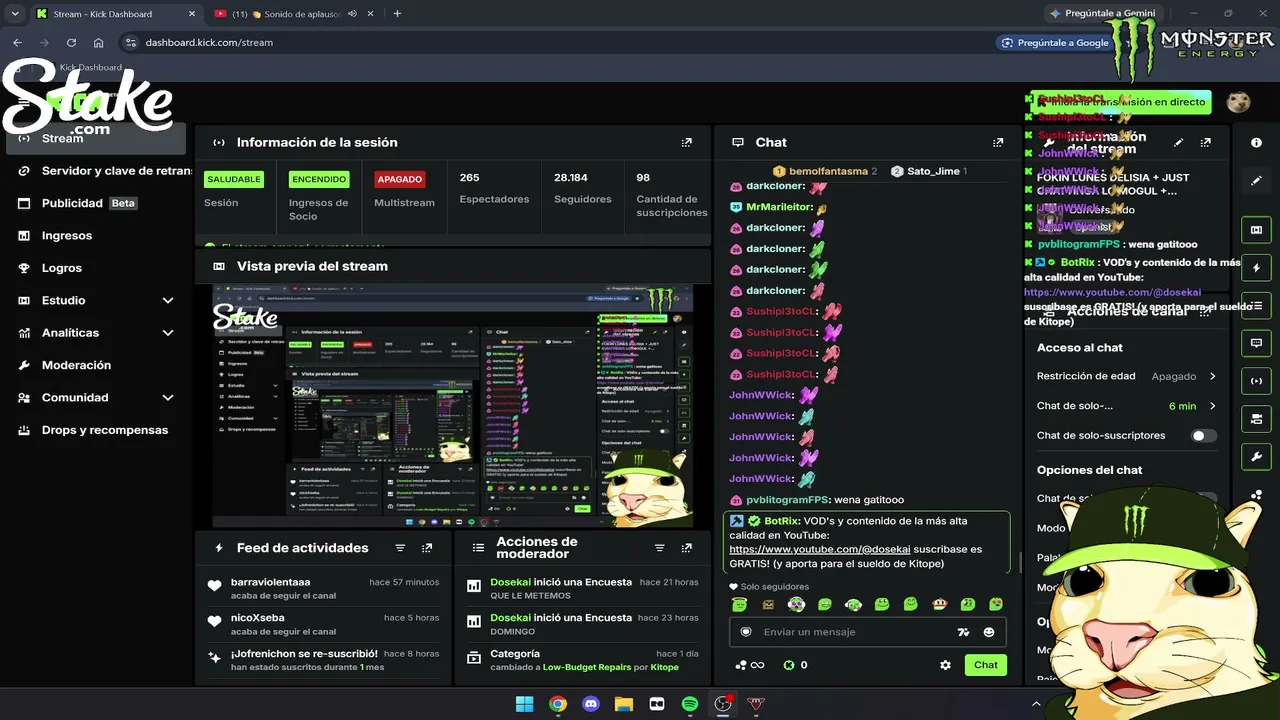Click the bemolfantasma top gifter name

click(x=828, y=171)
